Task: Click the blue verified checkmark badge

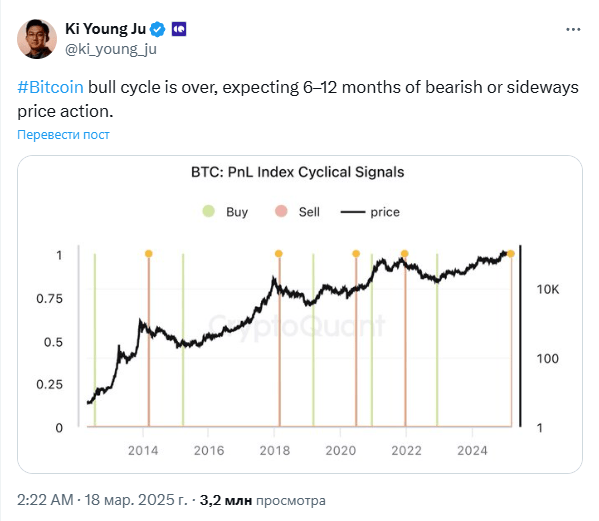Action: (x=157, y=29)
